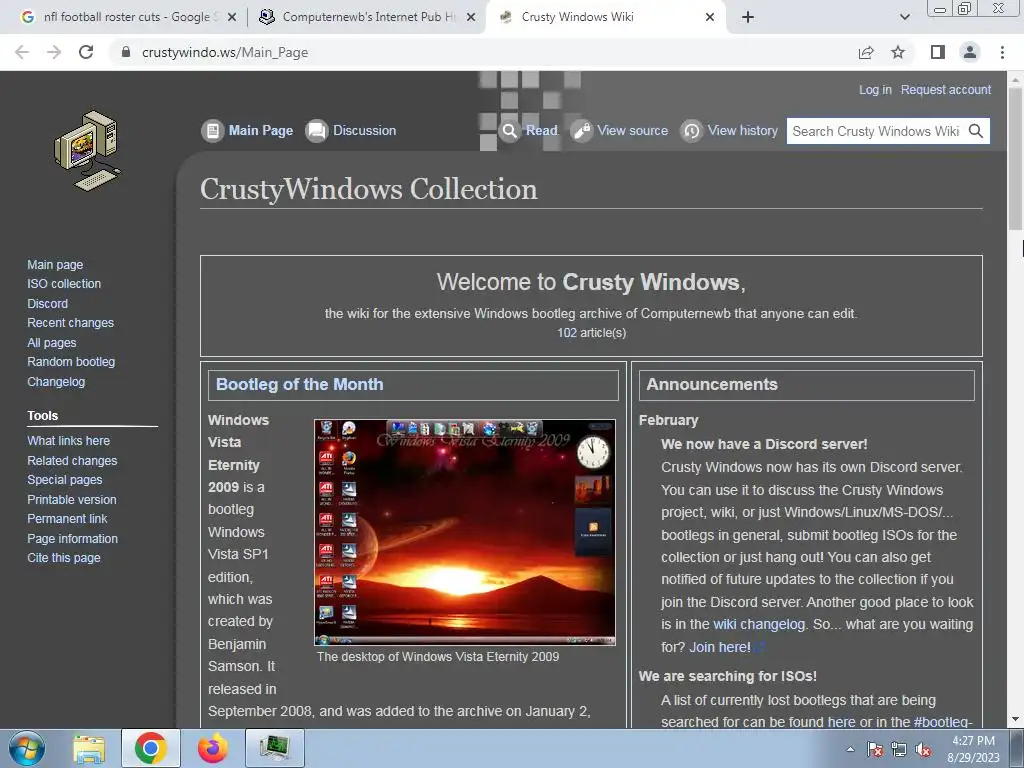
Task: Click the Action Center flag tray icon
Action: coord(875,749)
